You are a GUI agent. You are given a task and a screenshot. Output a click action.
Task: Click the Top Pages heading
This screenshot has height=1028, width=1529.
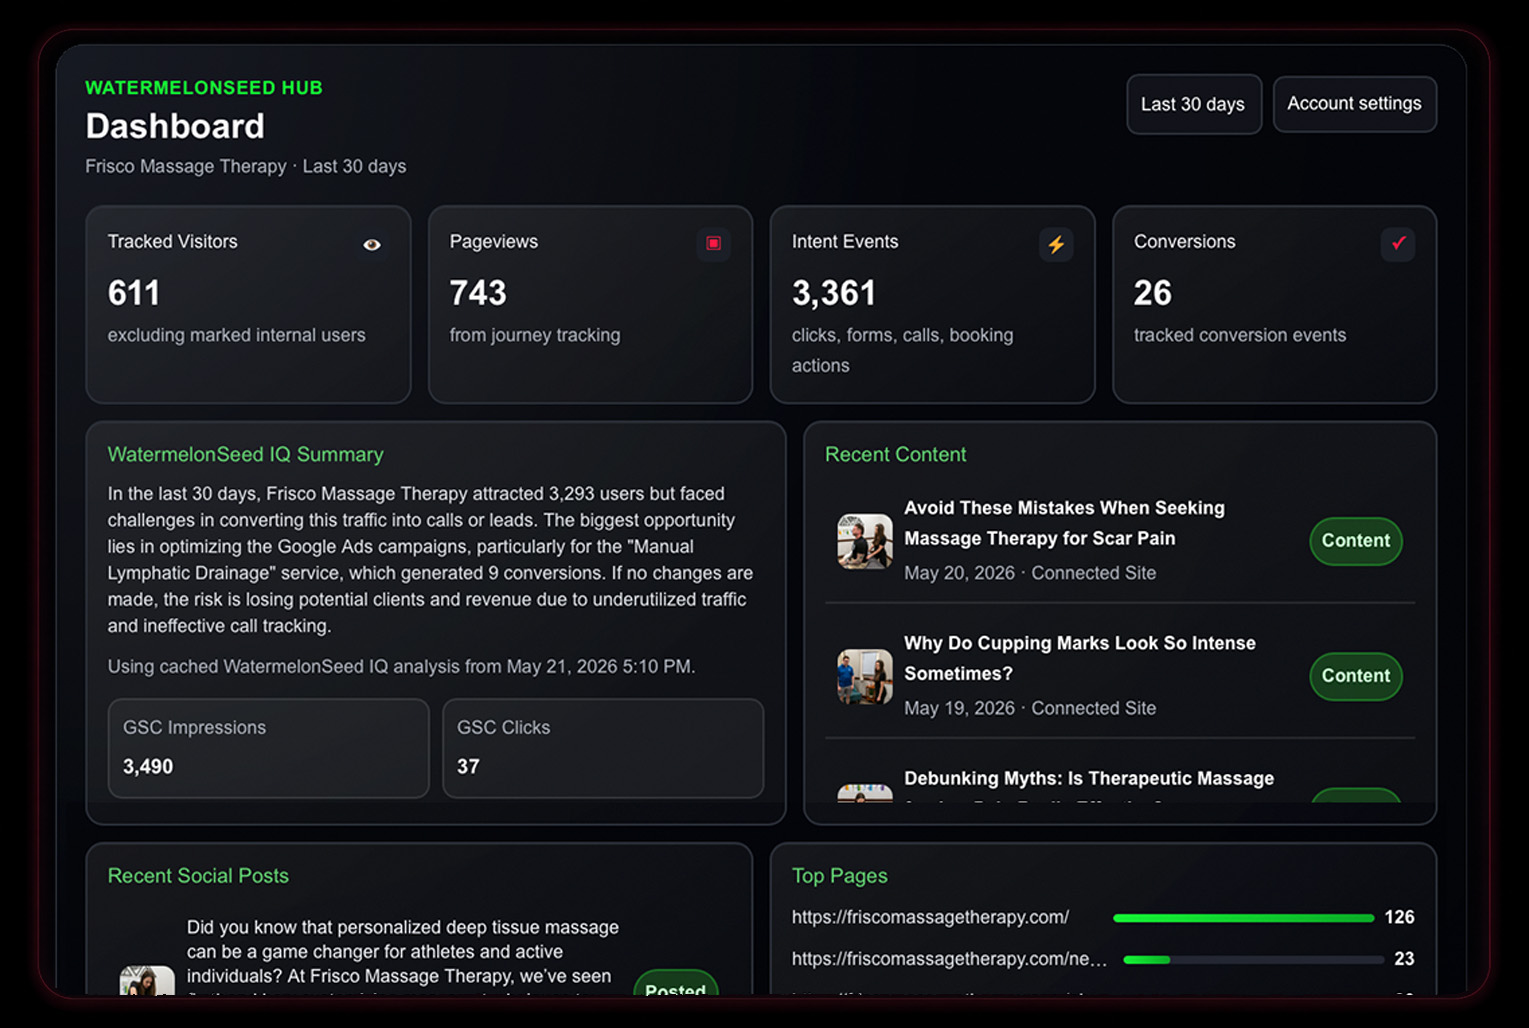tap(839, 875)
